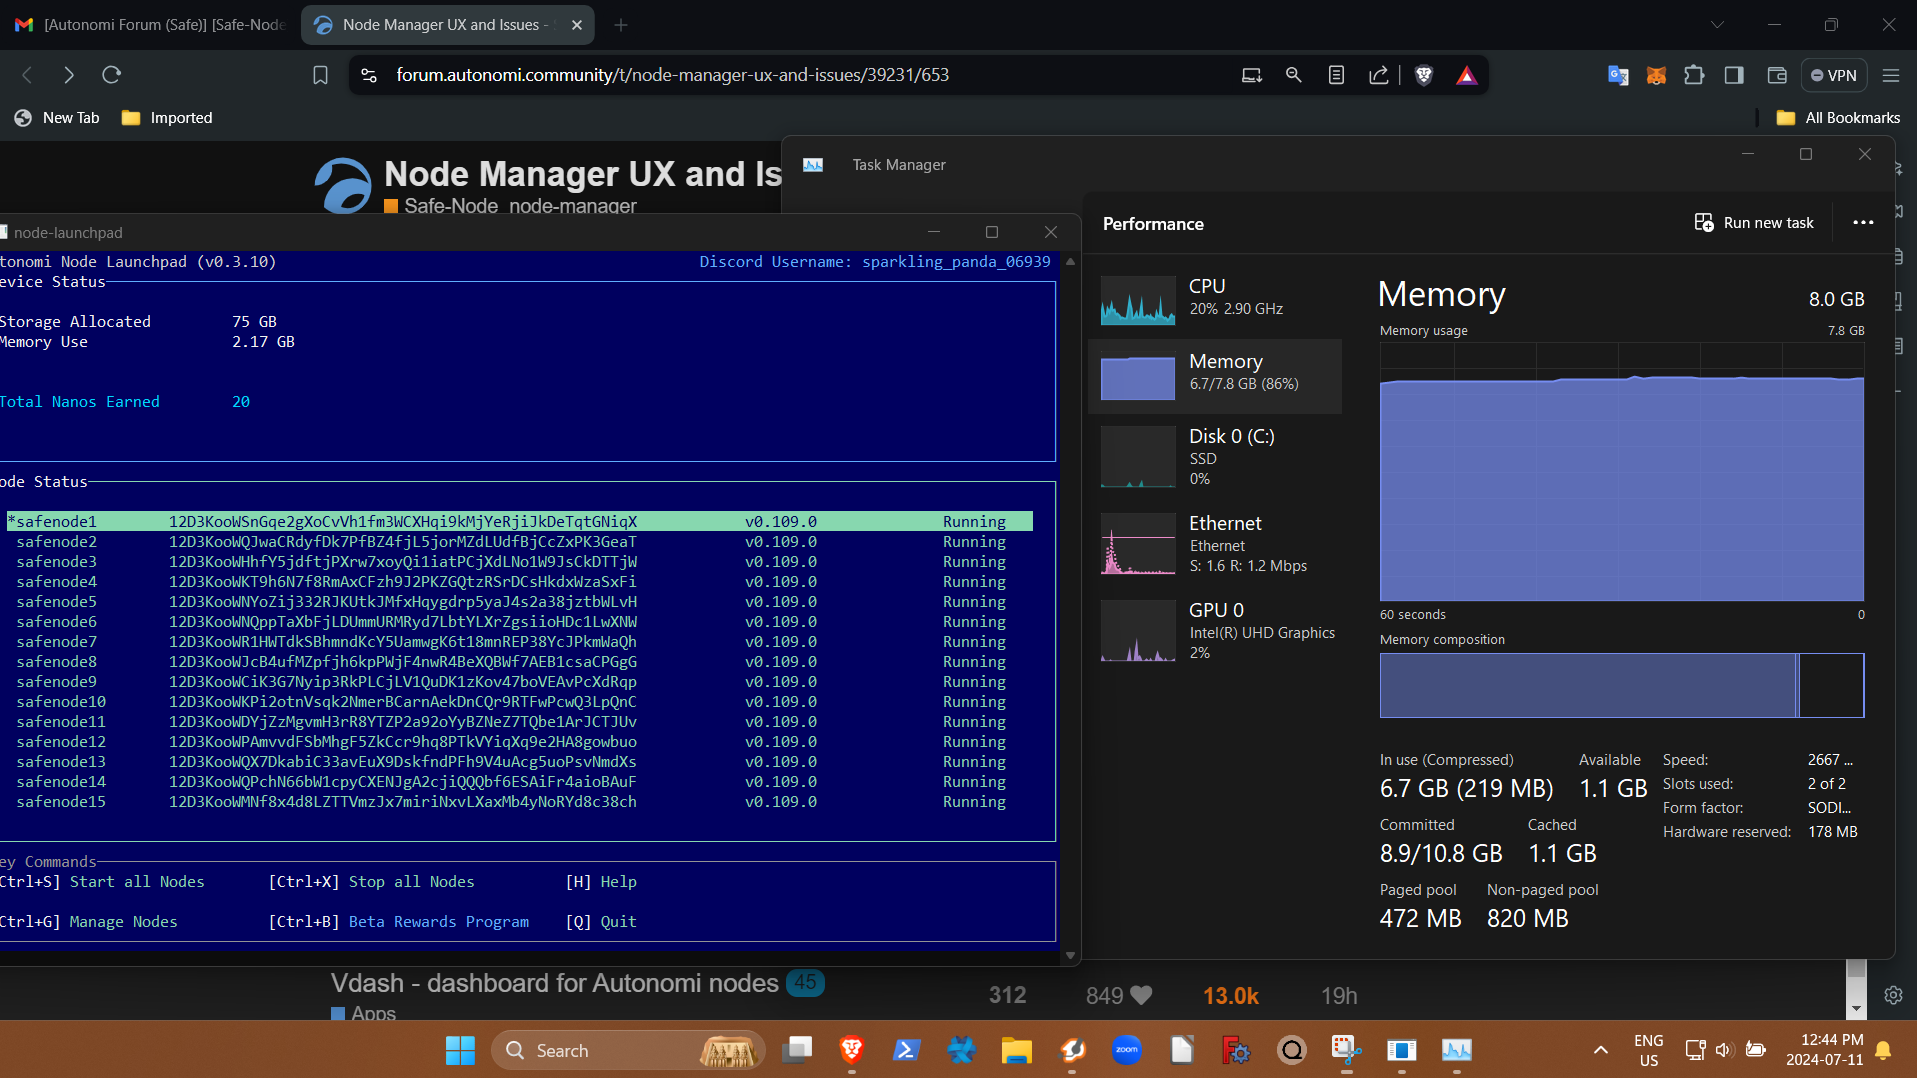
Task: Open the Apps category link
Action: click(364, 1012)
